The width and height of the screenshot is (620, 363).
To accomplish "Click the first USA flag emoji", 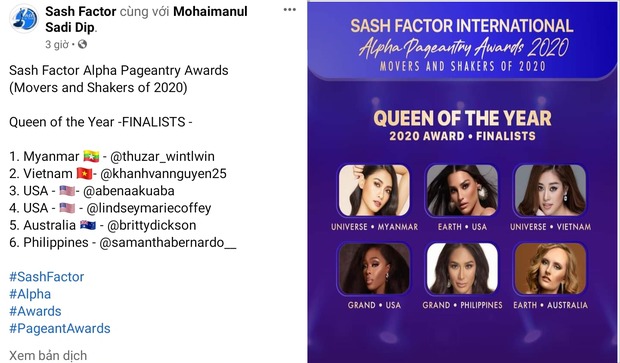I will click(x=67, y=191).
